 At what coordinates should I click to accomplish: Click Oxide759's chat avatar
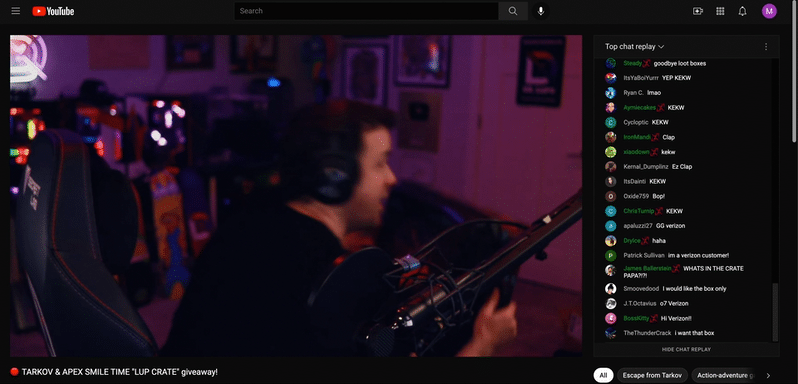click(611, 196)
